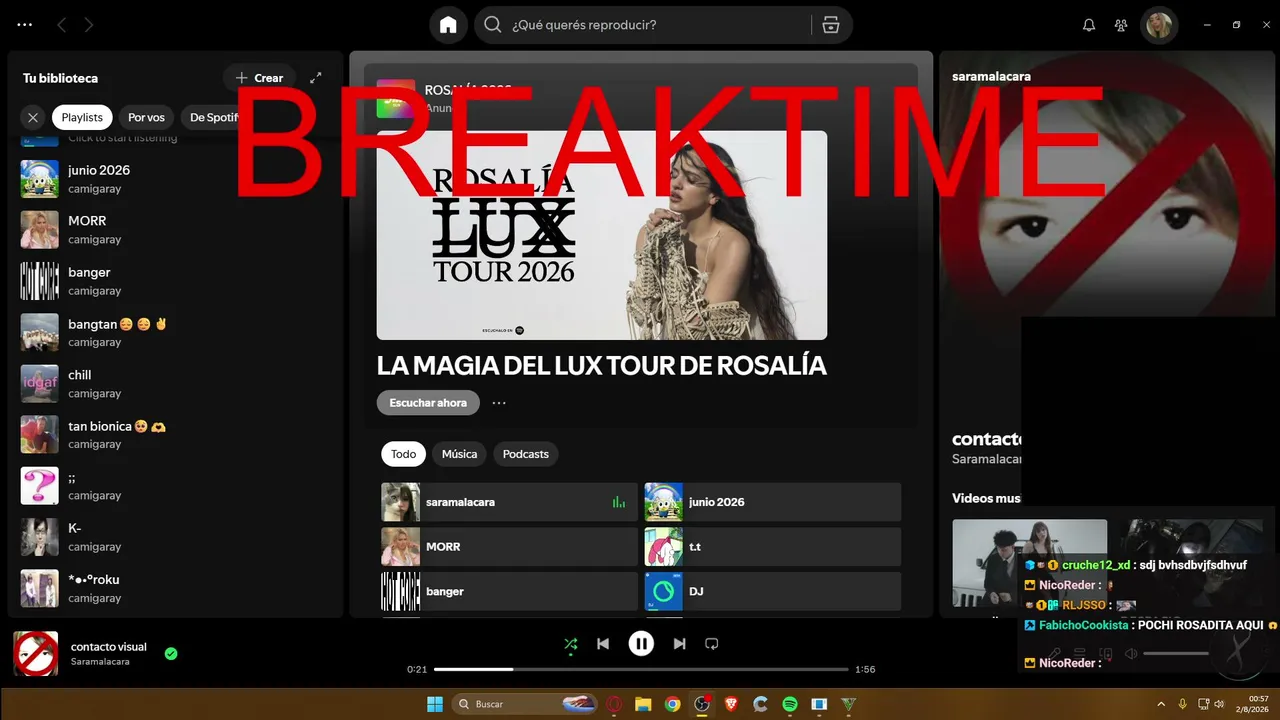This screenshot has width=1280, height=720.
Task: Open the profile avatar menu
Action: click(x=1159, y=25)
